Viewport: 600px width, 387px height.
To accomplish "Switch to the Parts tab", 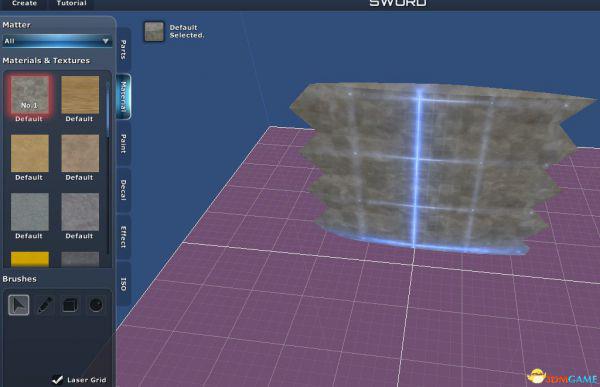I will click(124, 50).
